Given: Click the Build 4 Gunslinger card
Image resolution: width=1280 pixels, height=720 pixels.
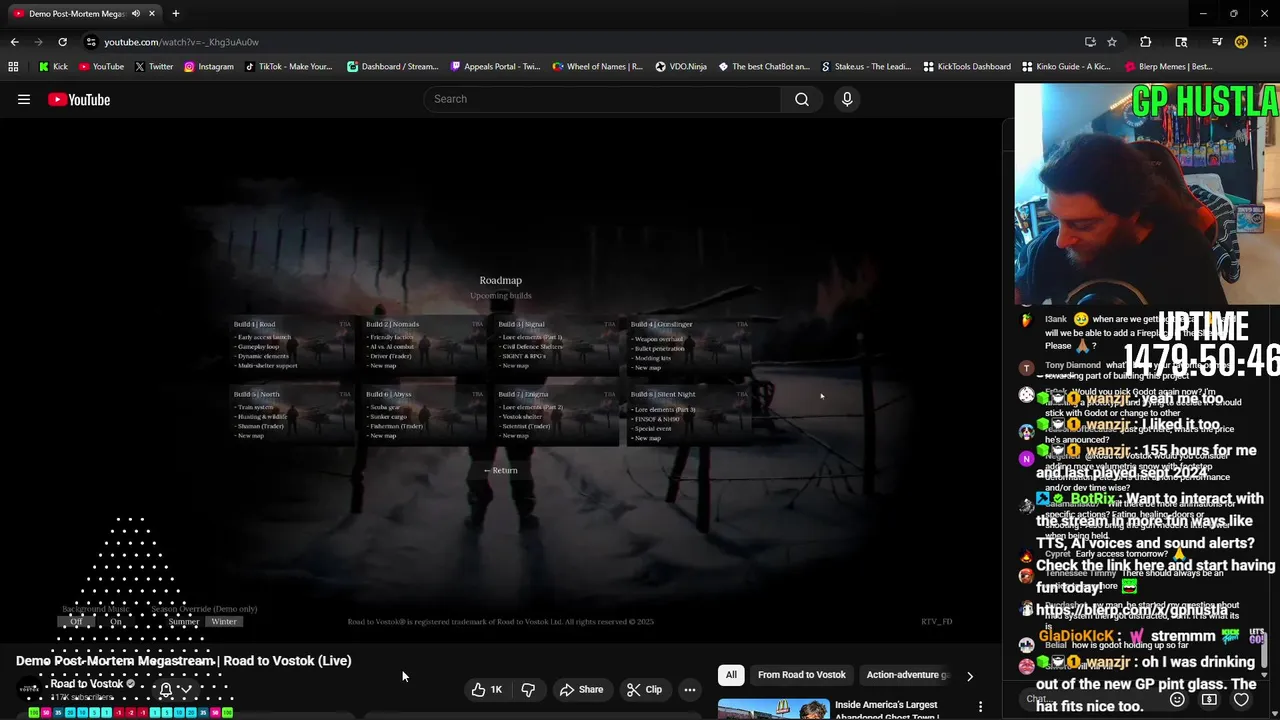Looking at the screenshot, I should 689,346.
